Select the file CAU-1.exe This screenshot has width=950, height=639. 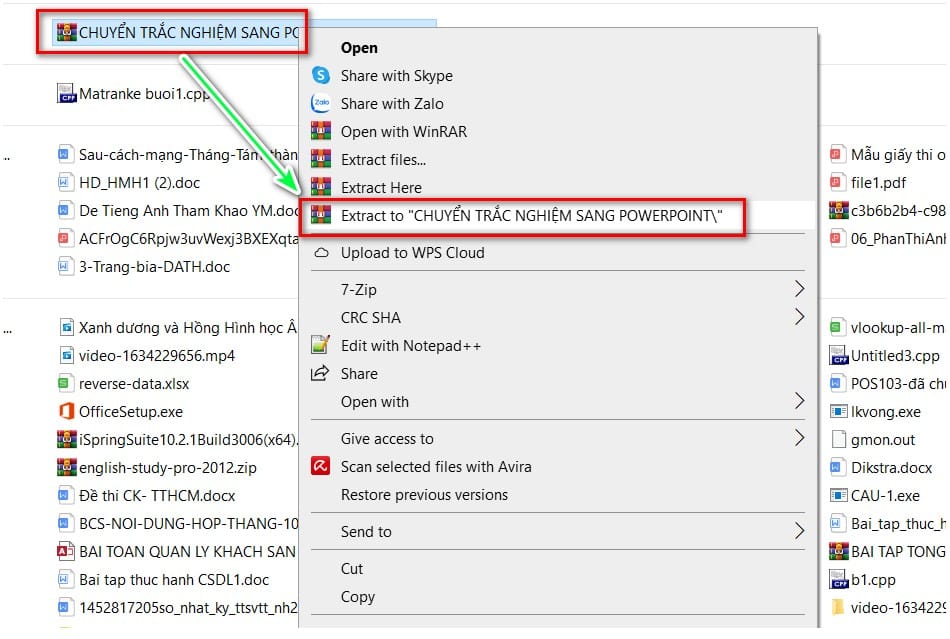(875, 495)
